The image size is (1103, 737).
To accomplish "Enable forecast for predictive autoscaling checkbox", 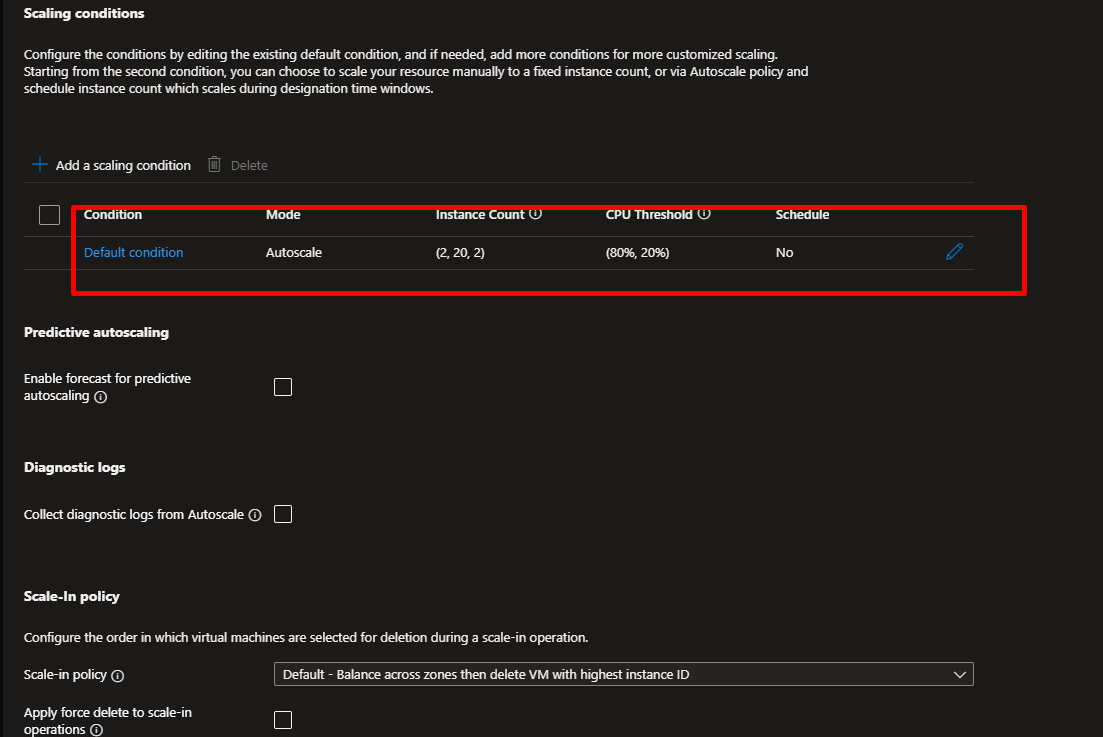I will 283,387.
